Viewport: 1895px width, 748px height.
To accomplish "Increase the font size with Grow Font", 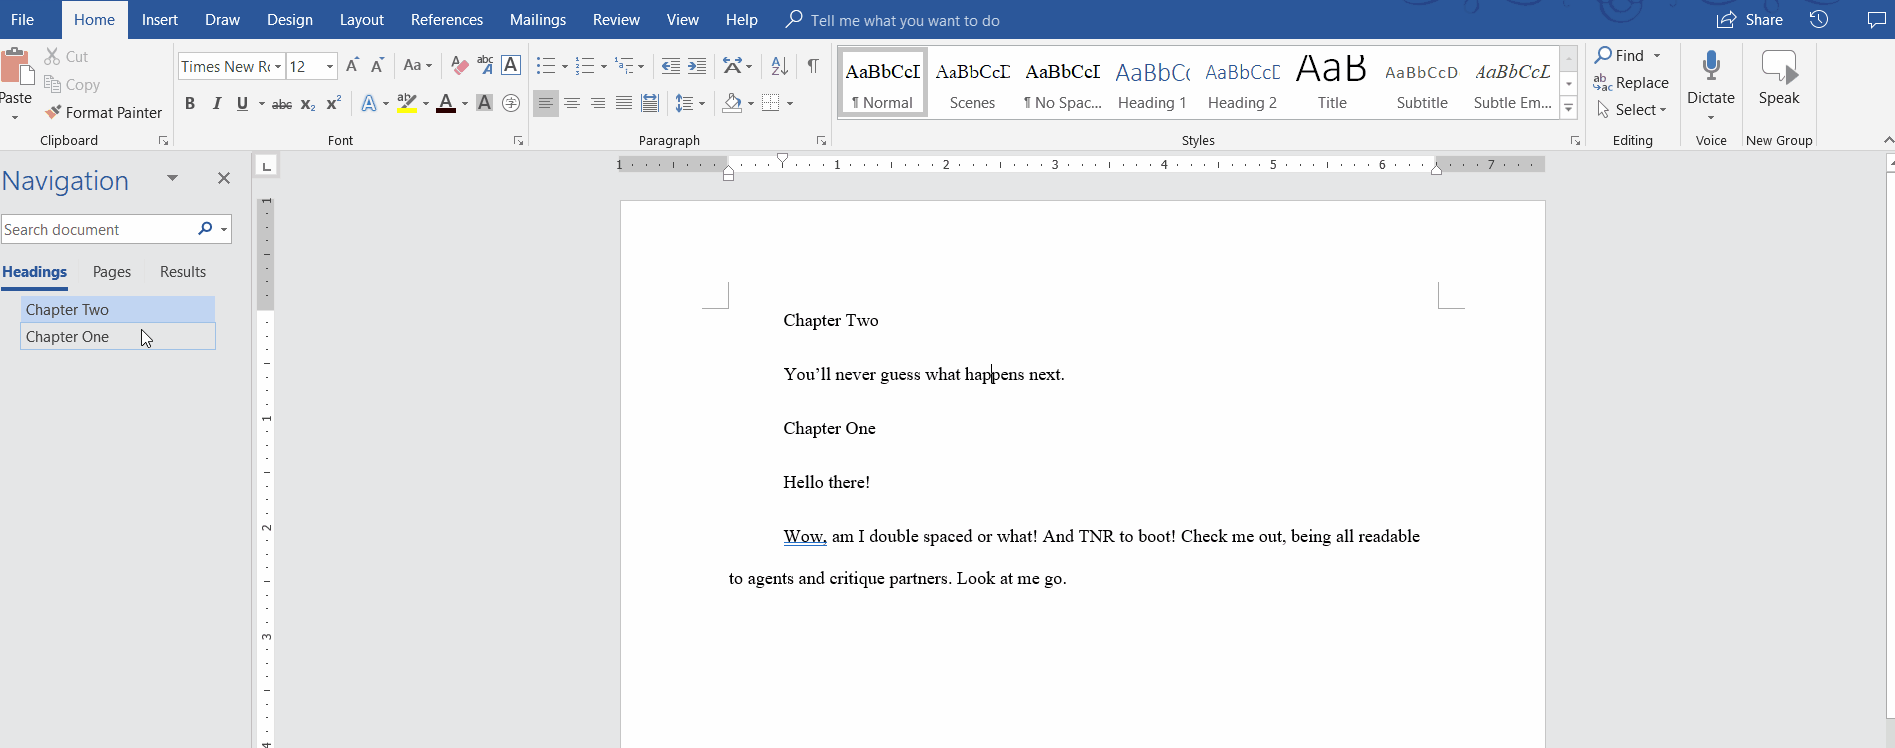I will click(352, 66).
